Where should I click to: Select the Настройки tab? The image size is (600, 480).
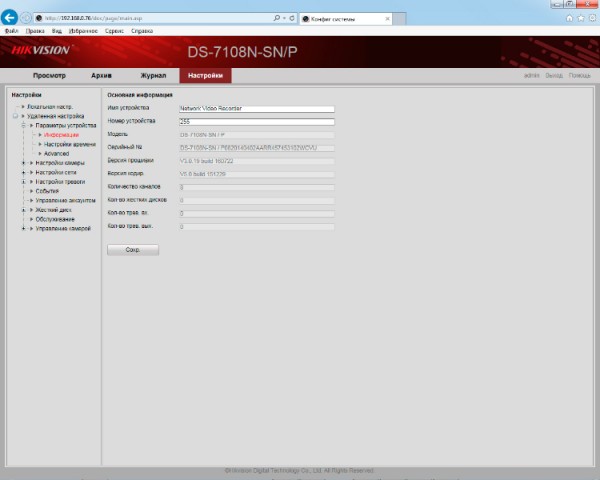pyautogui.click(x=205, y=75)
